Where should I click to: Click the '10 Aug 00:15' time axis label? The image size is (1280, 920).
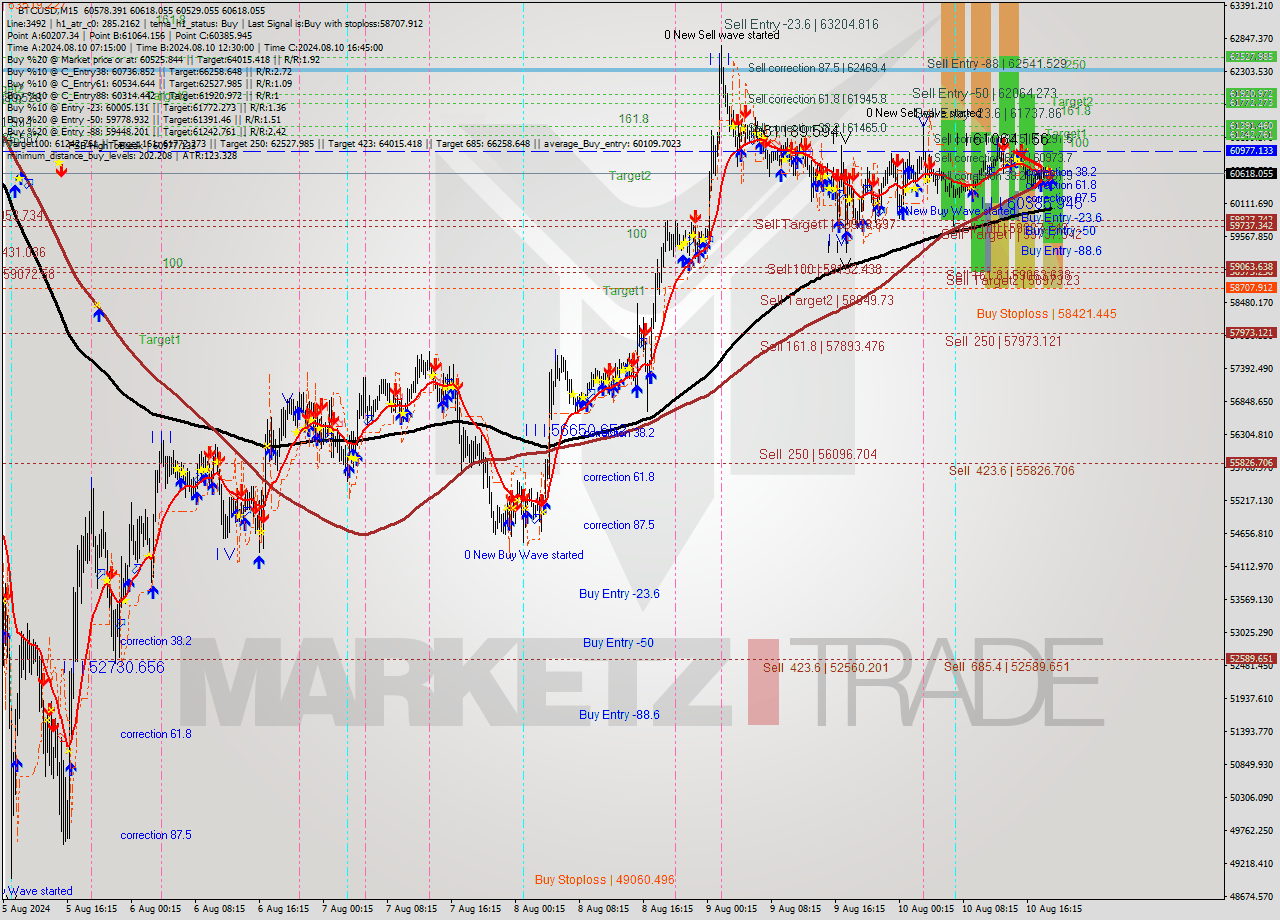(x=924, y=910)
